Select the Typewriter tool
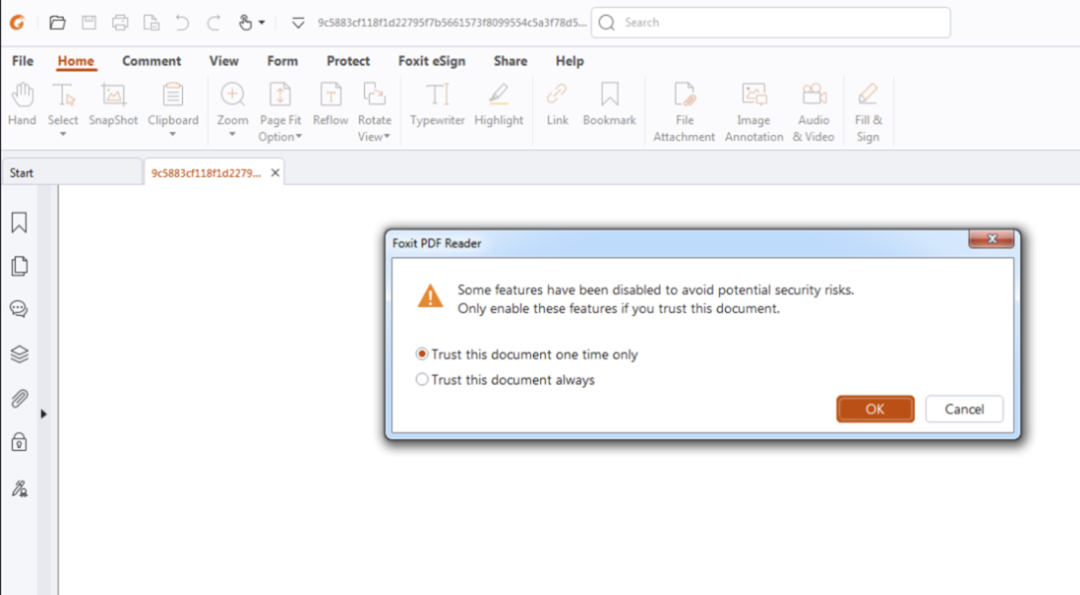 pyautogui.click(x=437, y=103)
